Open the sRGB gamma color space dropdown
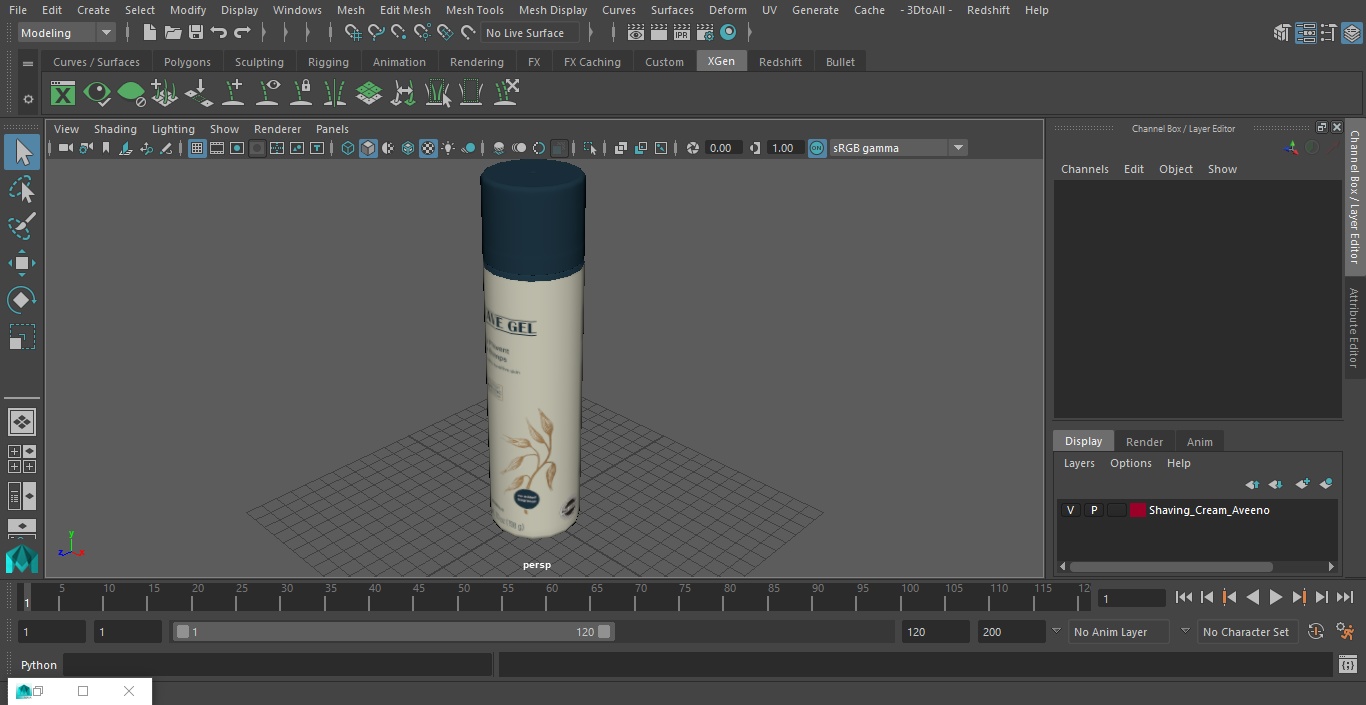Image resolution: width=1366 pixels, height=705 pixels. 897,148
